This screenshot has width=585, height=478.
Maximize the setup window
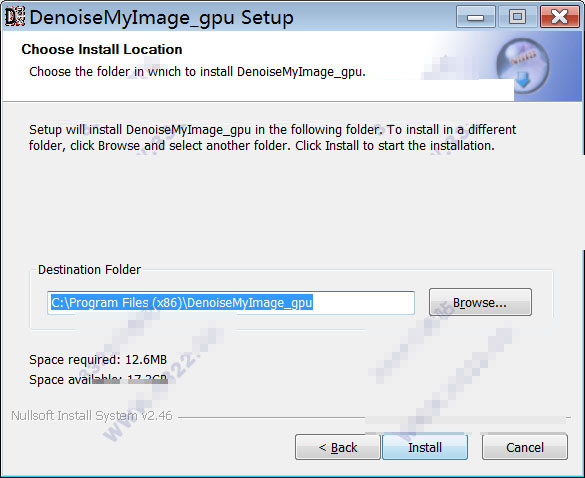(x=517, y=17)
